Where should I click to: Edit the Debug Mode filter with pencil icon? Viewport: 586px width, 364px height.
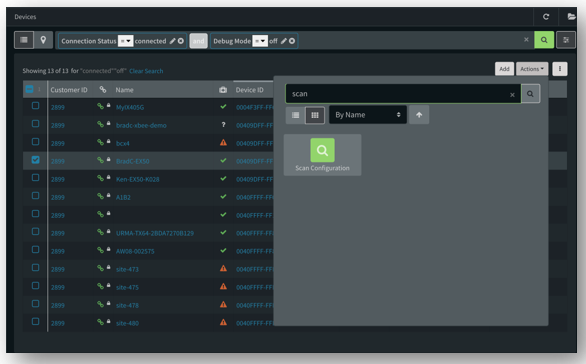284,41
